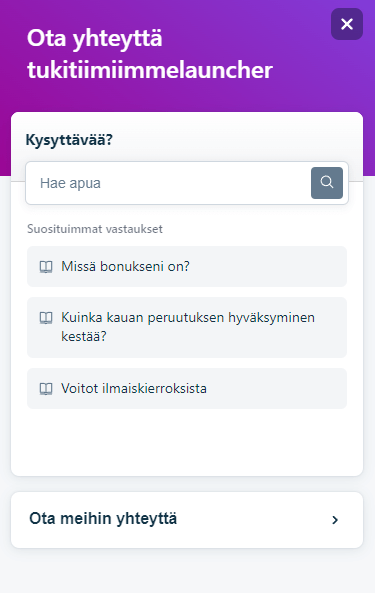Open the Voitot ilmaiskierroksista article
375x593 pixels.
187,388
